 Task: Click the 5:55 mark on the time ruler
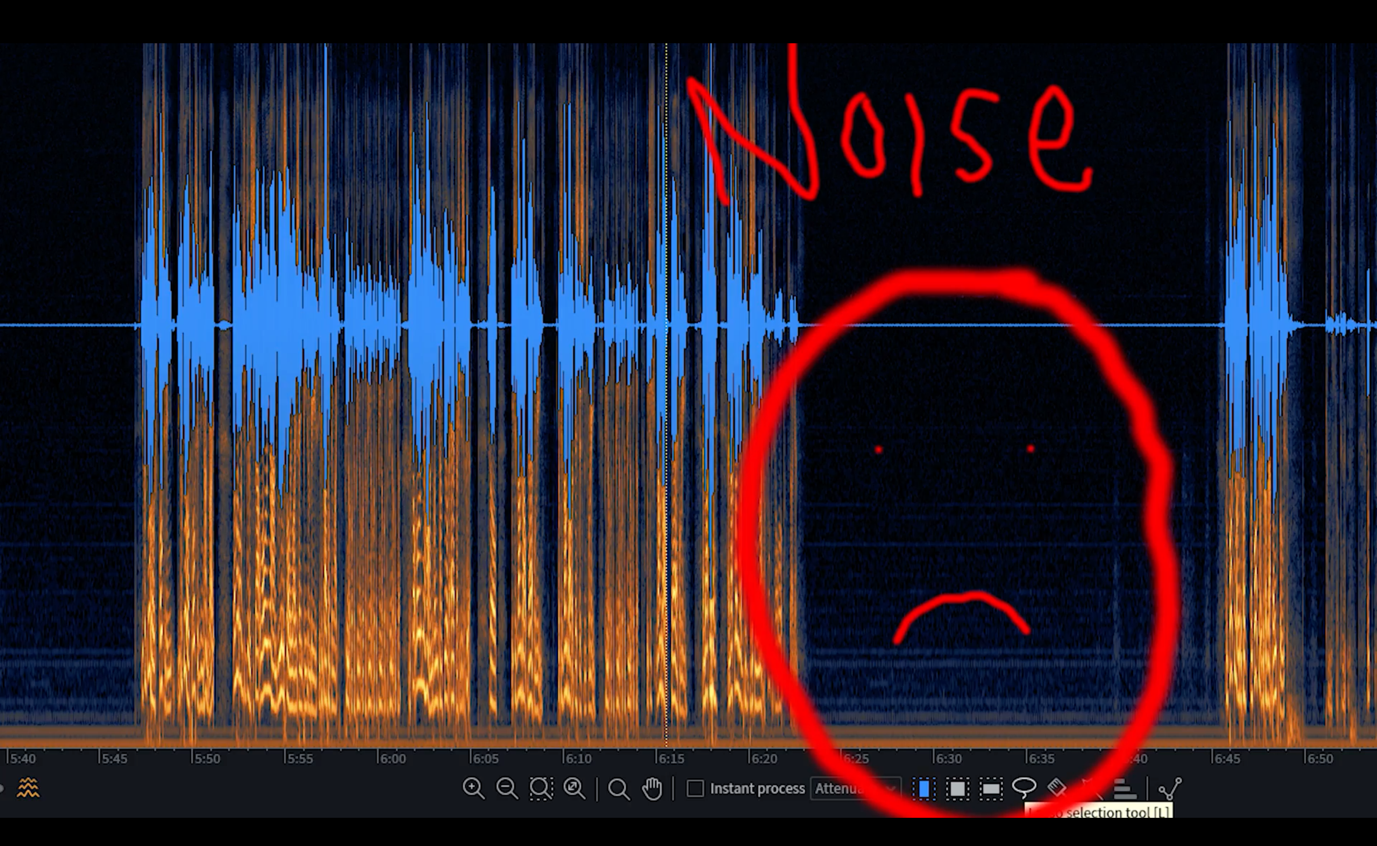pos(300,759)
